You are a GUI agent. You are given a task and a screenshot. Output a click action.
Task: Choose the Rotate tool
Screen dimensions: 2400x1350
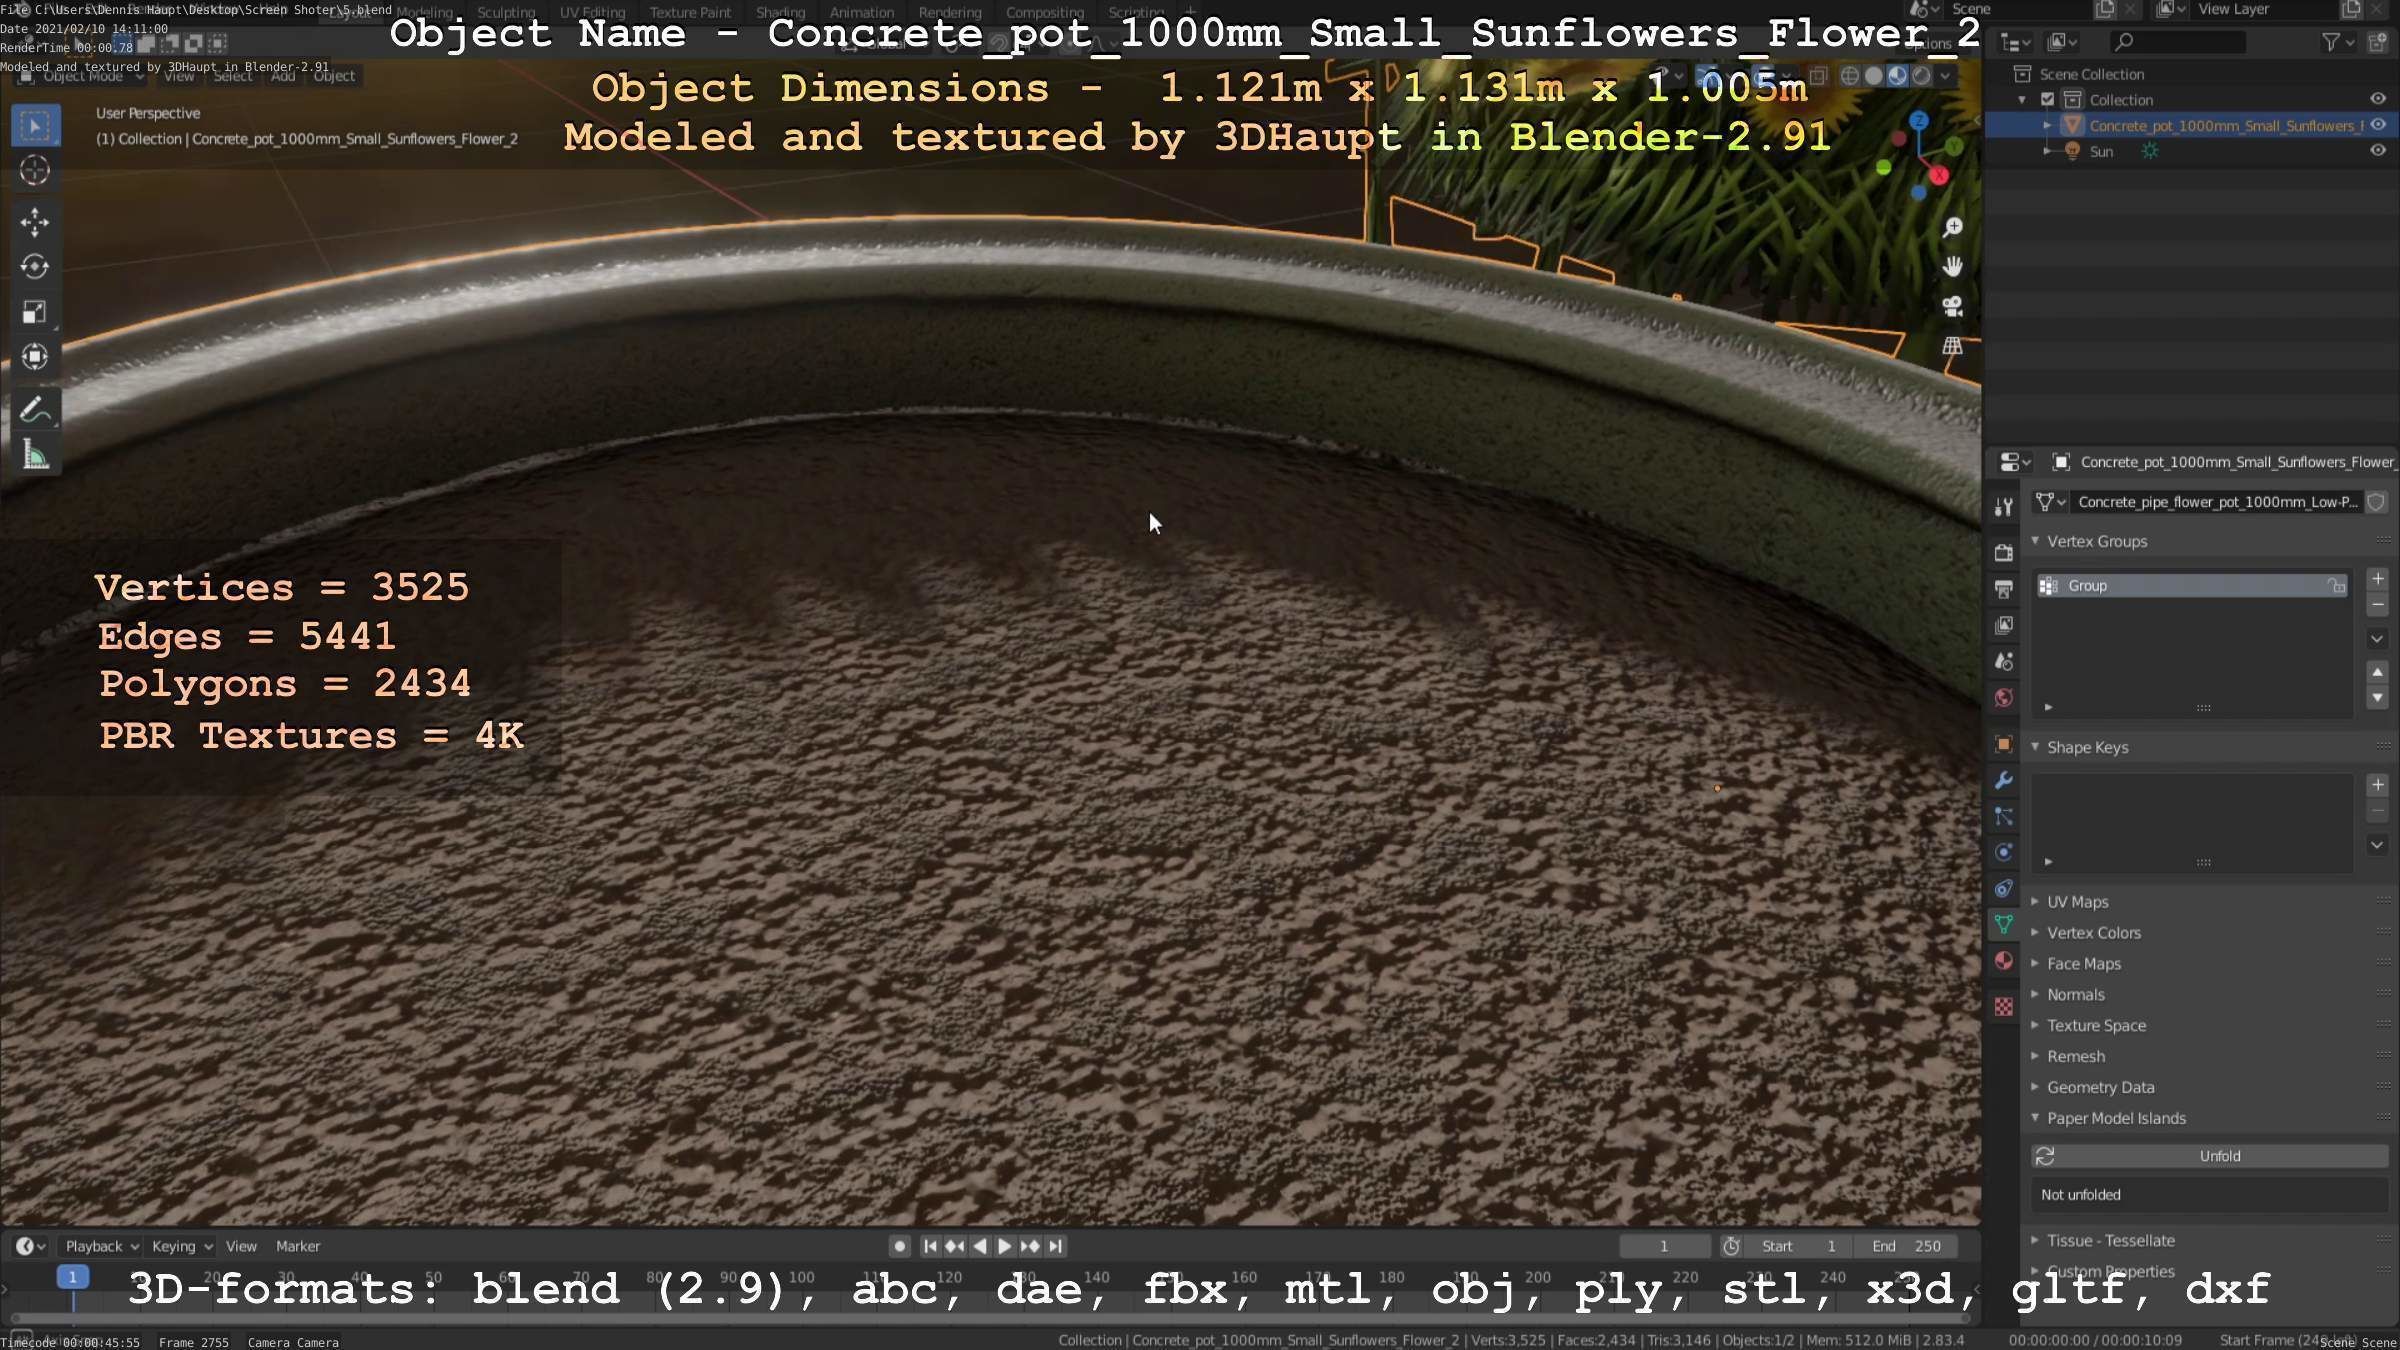[x=35, y=266]
